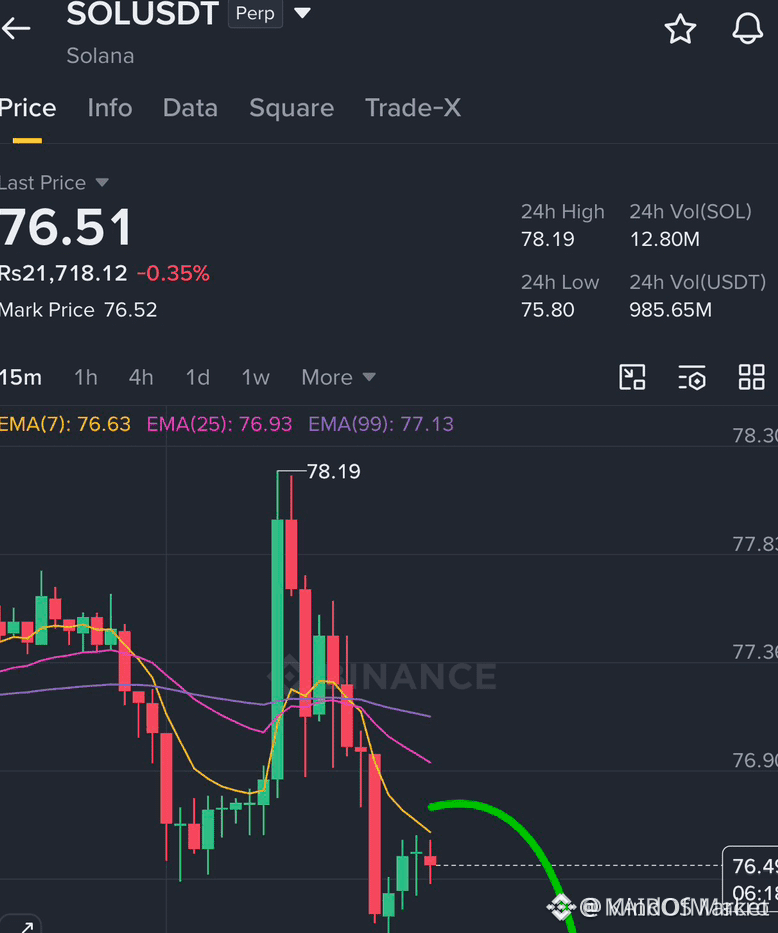Tap the 24h High value 78.19
Screen dimensions: 778x933
(548, 239)
